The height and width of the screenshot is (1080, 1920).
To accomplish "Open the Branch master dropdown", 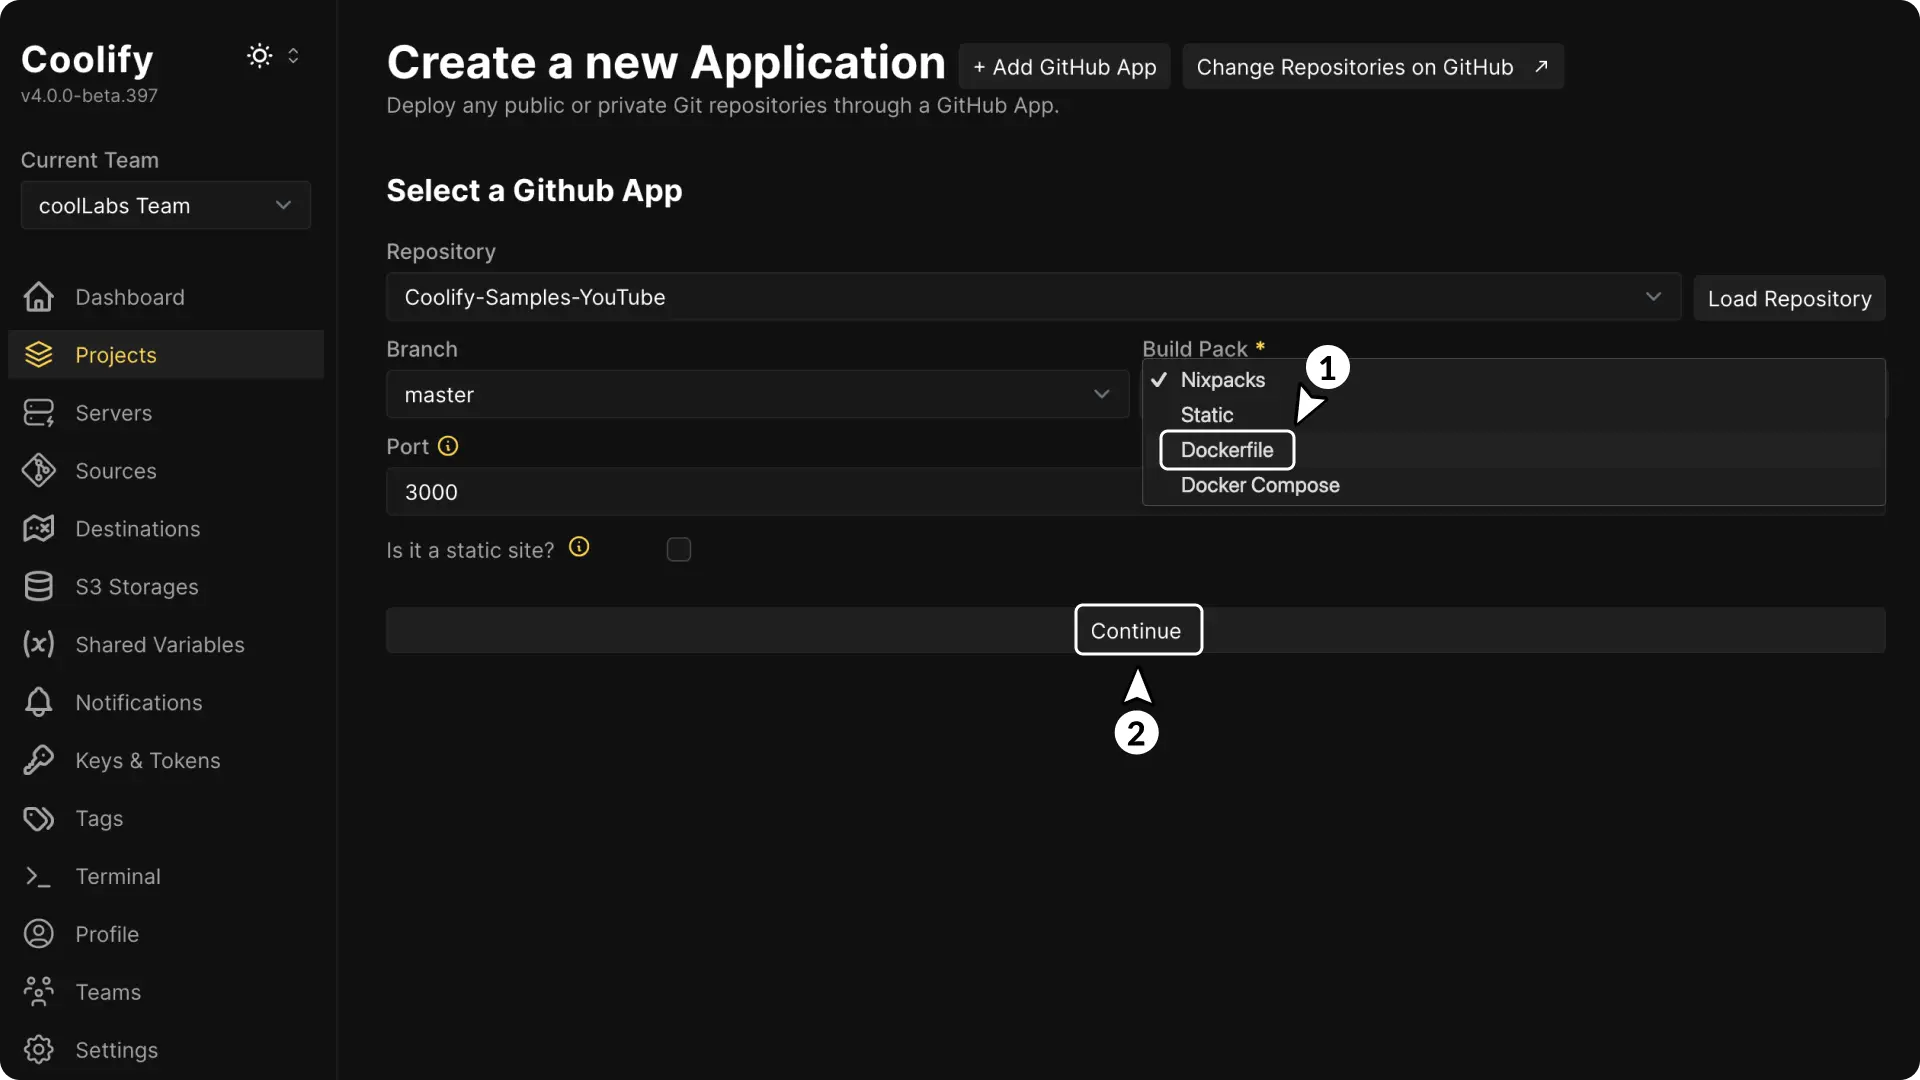I will (757, 395).
